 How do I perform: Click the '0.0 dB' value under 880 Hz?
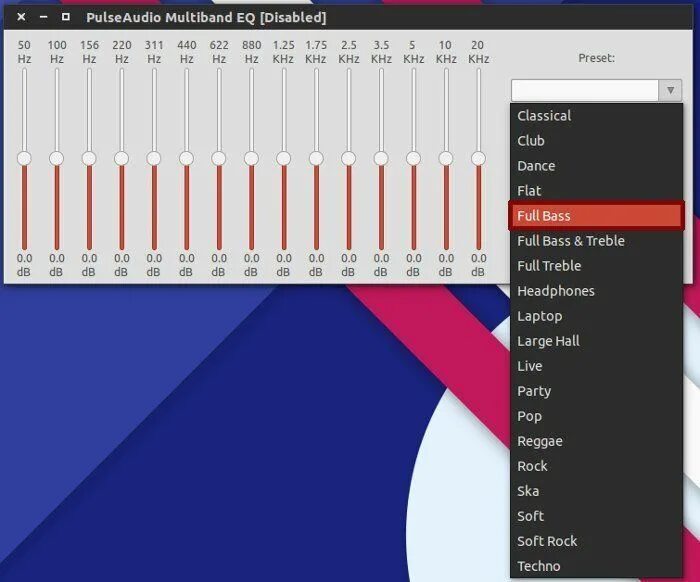251,265
